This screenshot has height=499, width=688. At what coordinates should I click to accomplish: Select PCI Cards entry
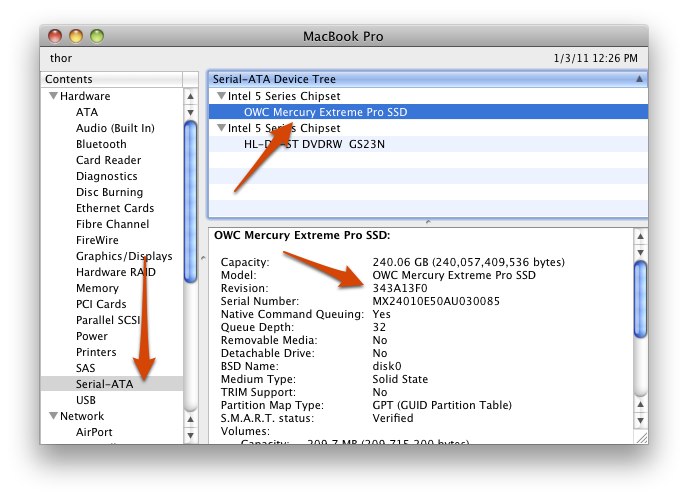coord(101,304)
